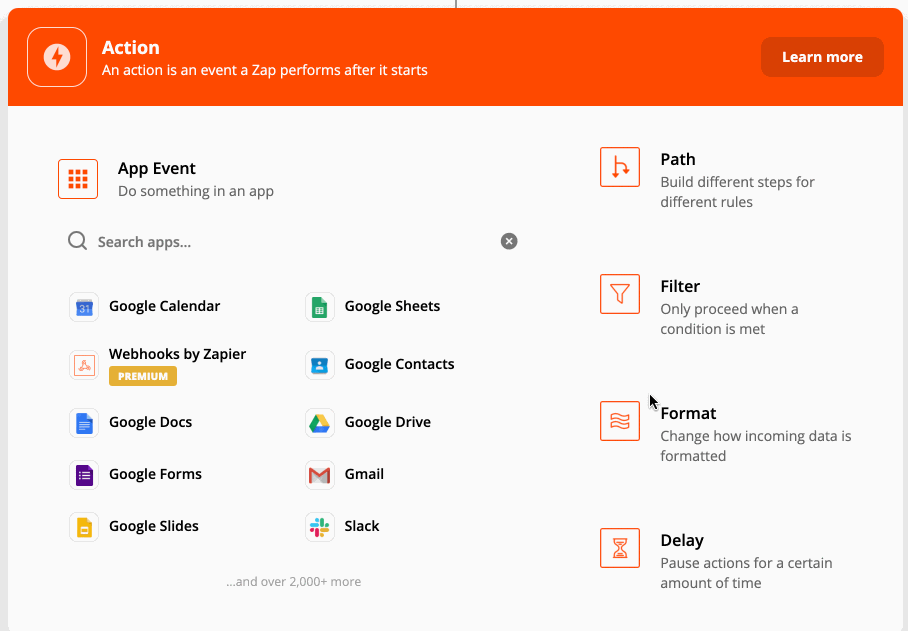The image size is (908, 631).
Task: Select the Format option title
Action: point(688,413)
